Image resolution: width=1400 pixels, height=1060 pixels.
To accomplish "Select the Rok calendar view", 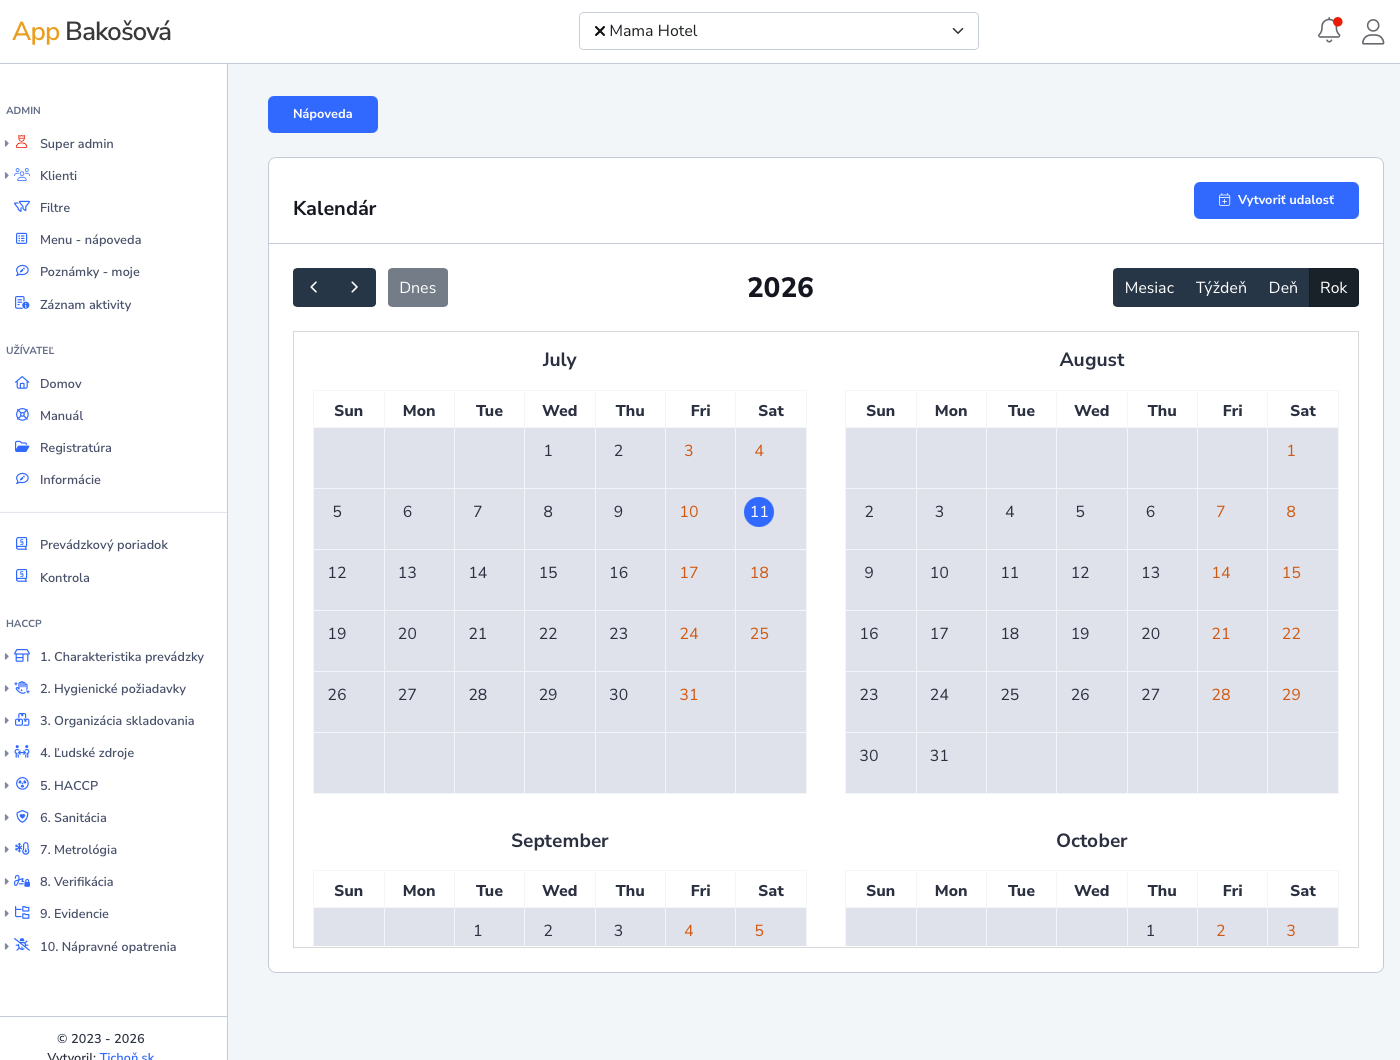I will (x=1334, y=288).
